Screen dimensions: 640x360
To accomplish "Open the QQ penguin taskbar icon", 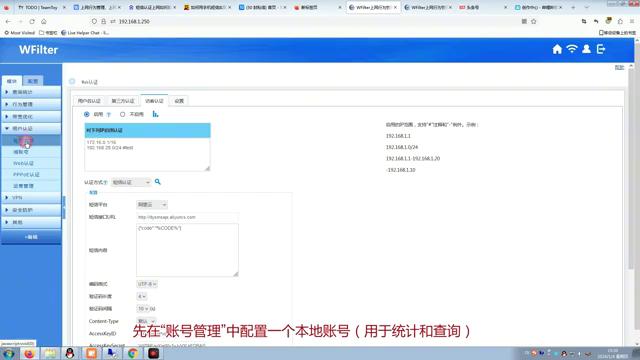I will click(x=70, y=353).
